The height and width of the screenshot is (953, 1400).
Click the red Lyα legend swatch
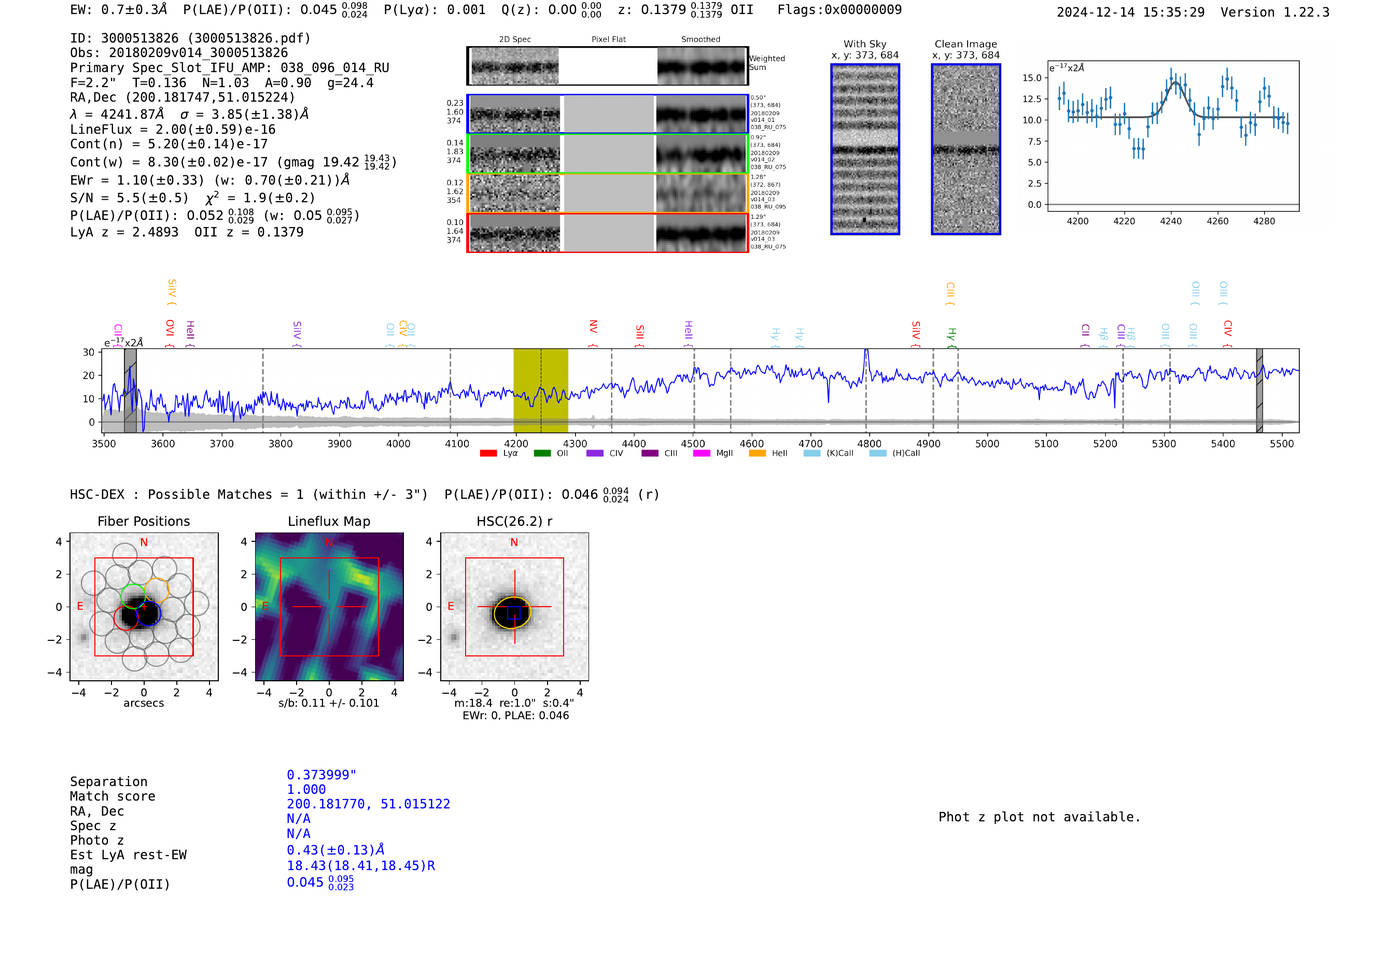pos(488,454)
